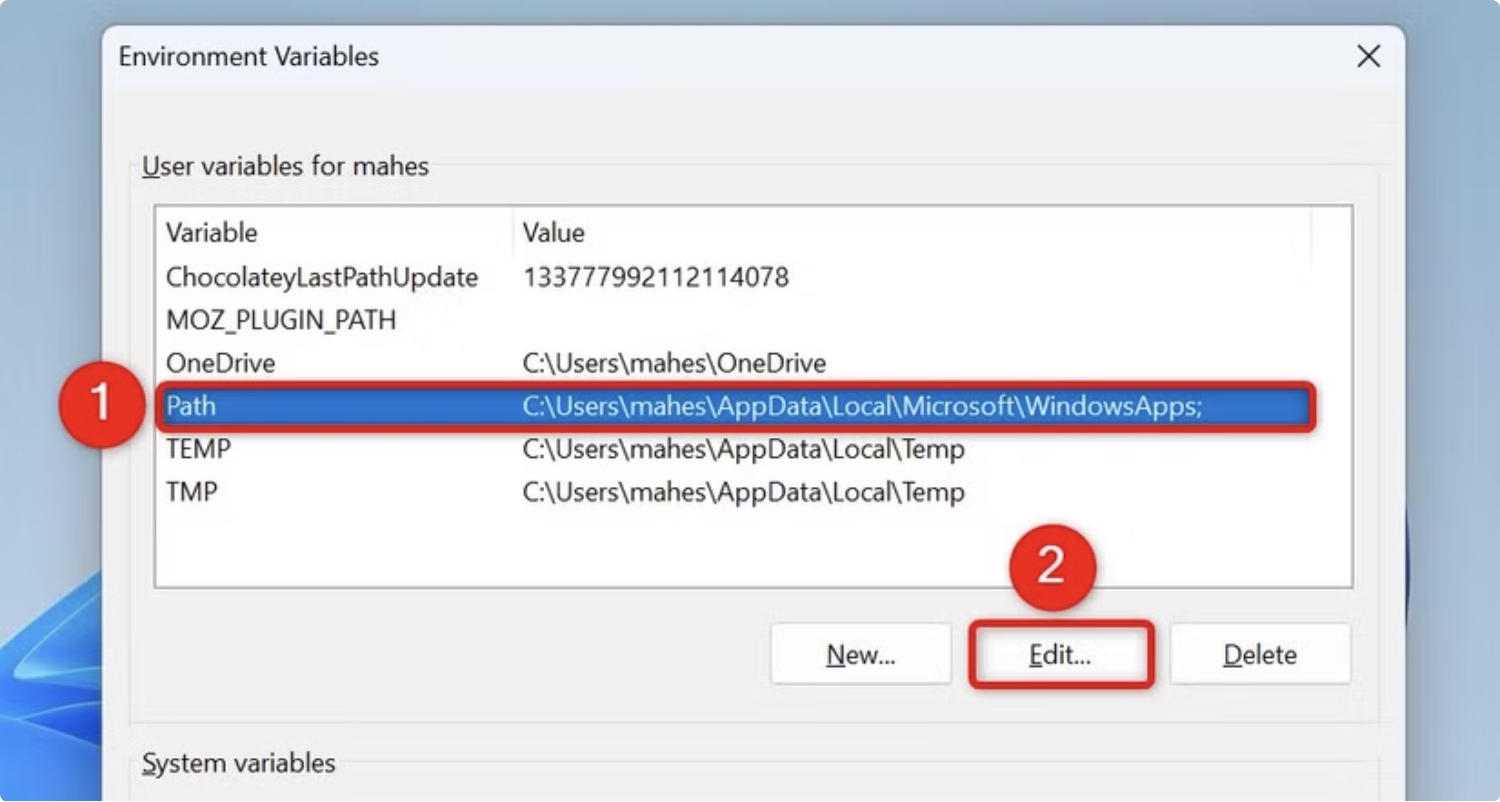Select the OneDrive variable name
Viewport: 1500px width, 802px height.
point(221,363)
